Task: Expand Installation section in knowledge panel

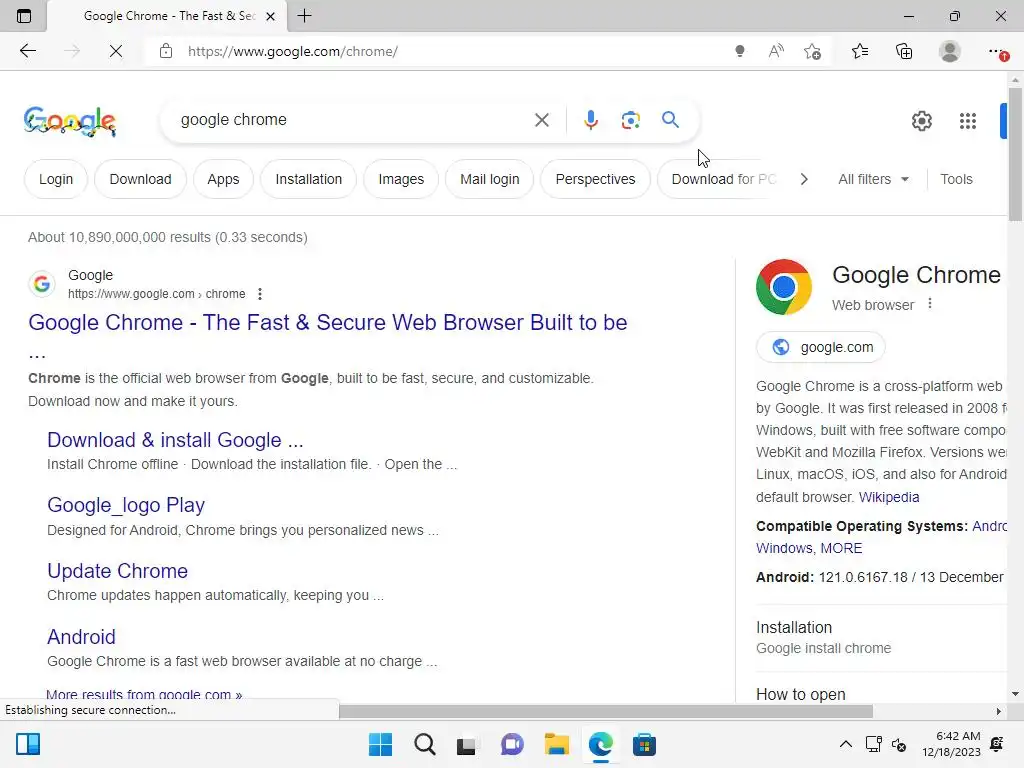Action: tap(882, 637)
